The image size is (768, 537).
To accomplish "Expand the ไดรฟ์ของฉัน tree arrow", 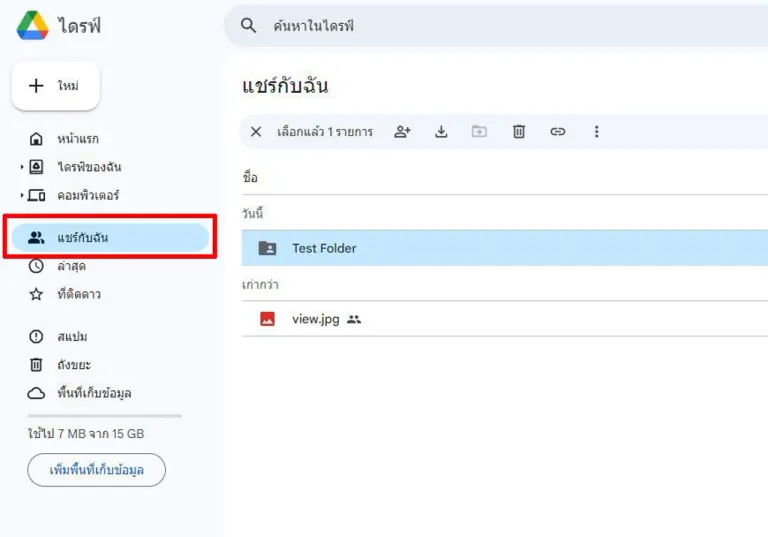I will point(22,167).
